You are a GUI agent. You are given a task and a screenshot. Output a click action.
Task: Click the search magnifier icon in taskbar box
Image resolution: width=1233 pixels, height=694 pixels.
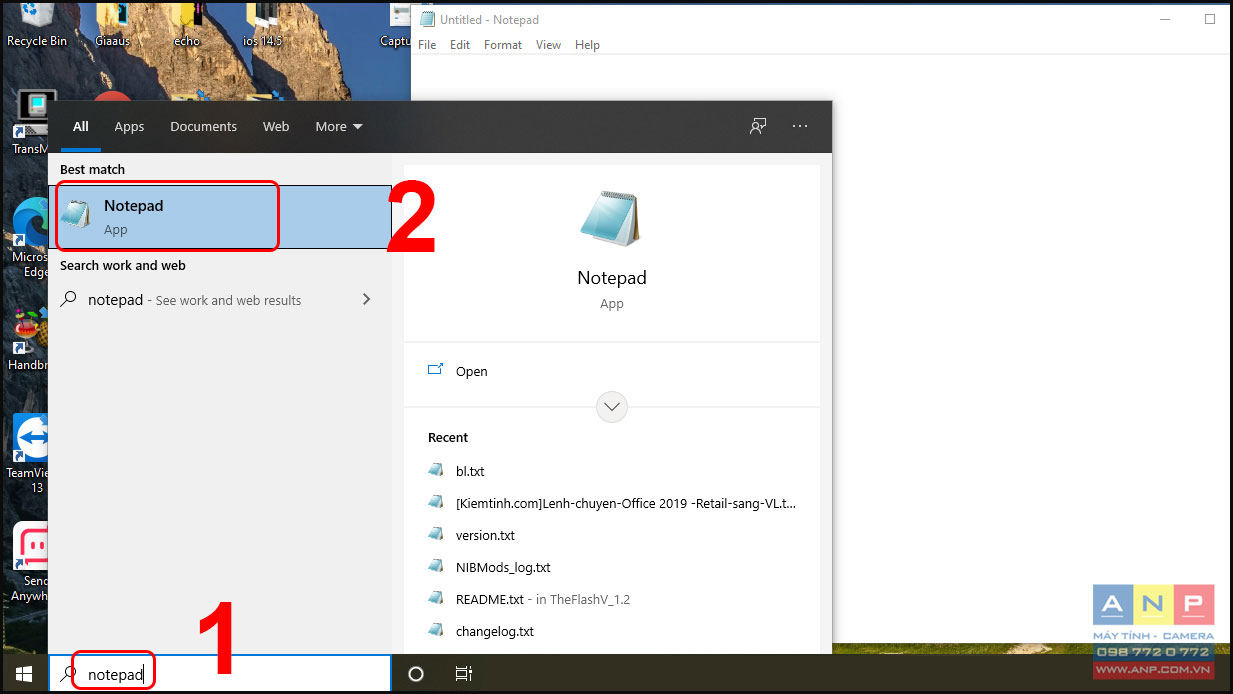pos(68,674)
